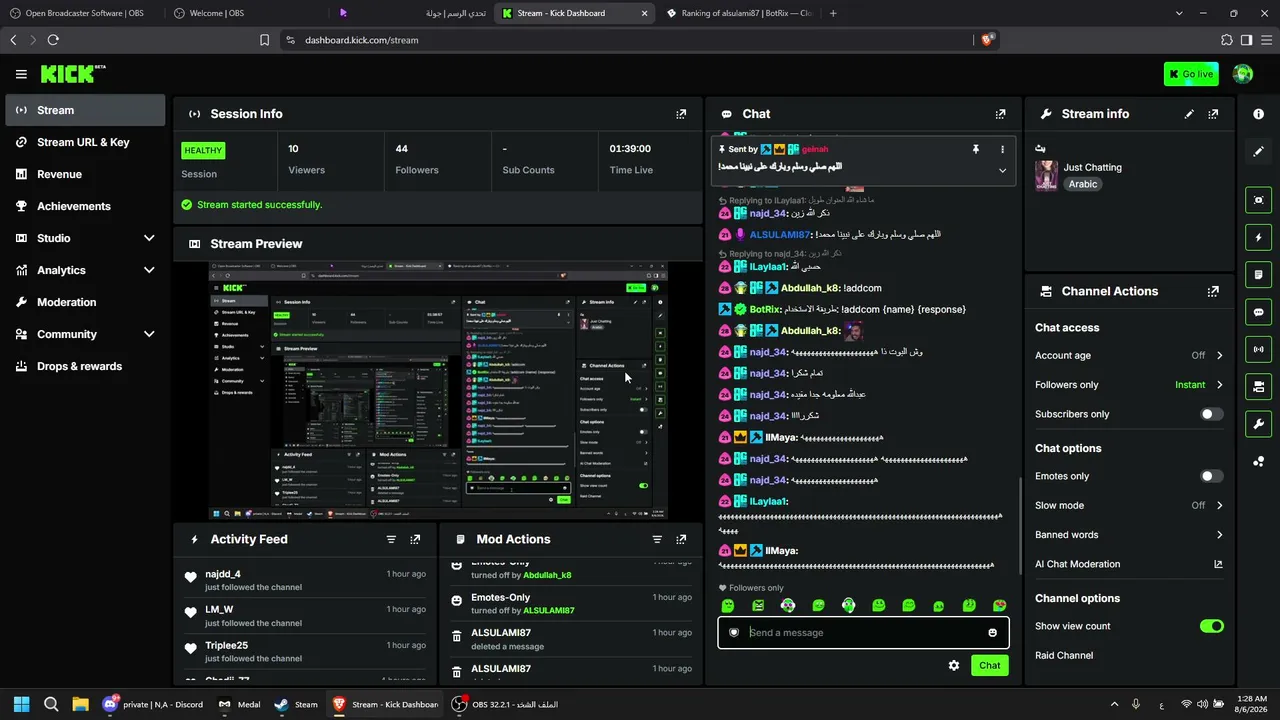Open Steam from the taskbar
The image size is (1280, 720).
click(x=296, y=704)
